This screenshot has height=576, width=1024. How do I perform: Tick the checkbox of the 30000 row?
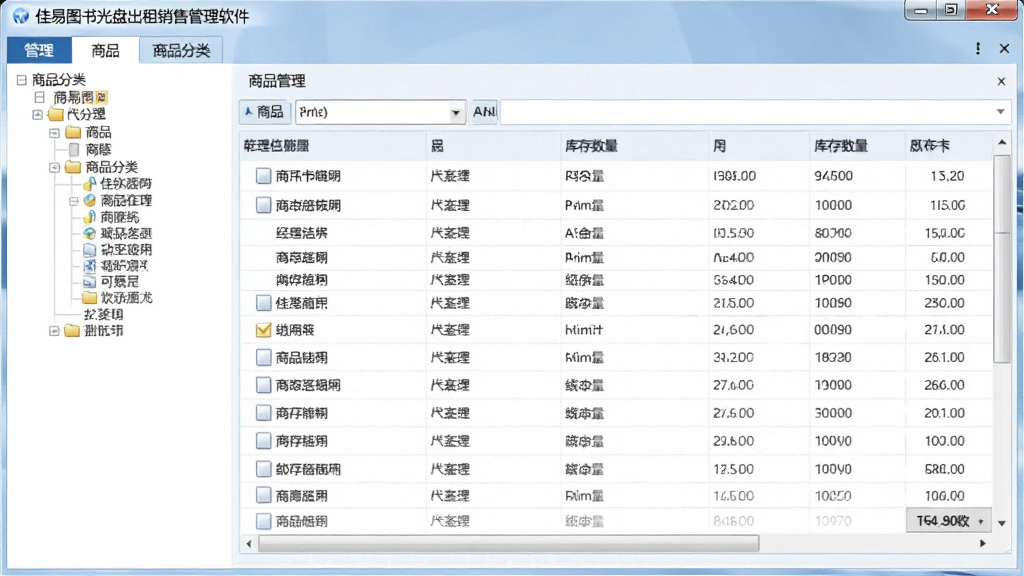tap(263, 413)
